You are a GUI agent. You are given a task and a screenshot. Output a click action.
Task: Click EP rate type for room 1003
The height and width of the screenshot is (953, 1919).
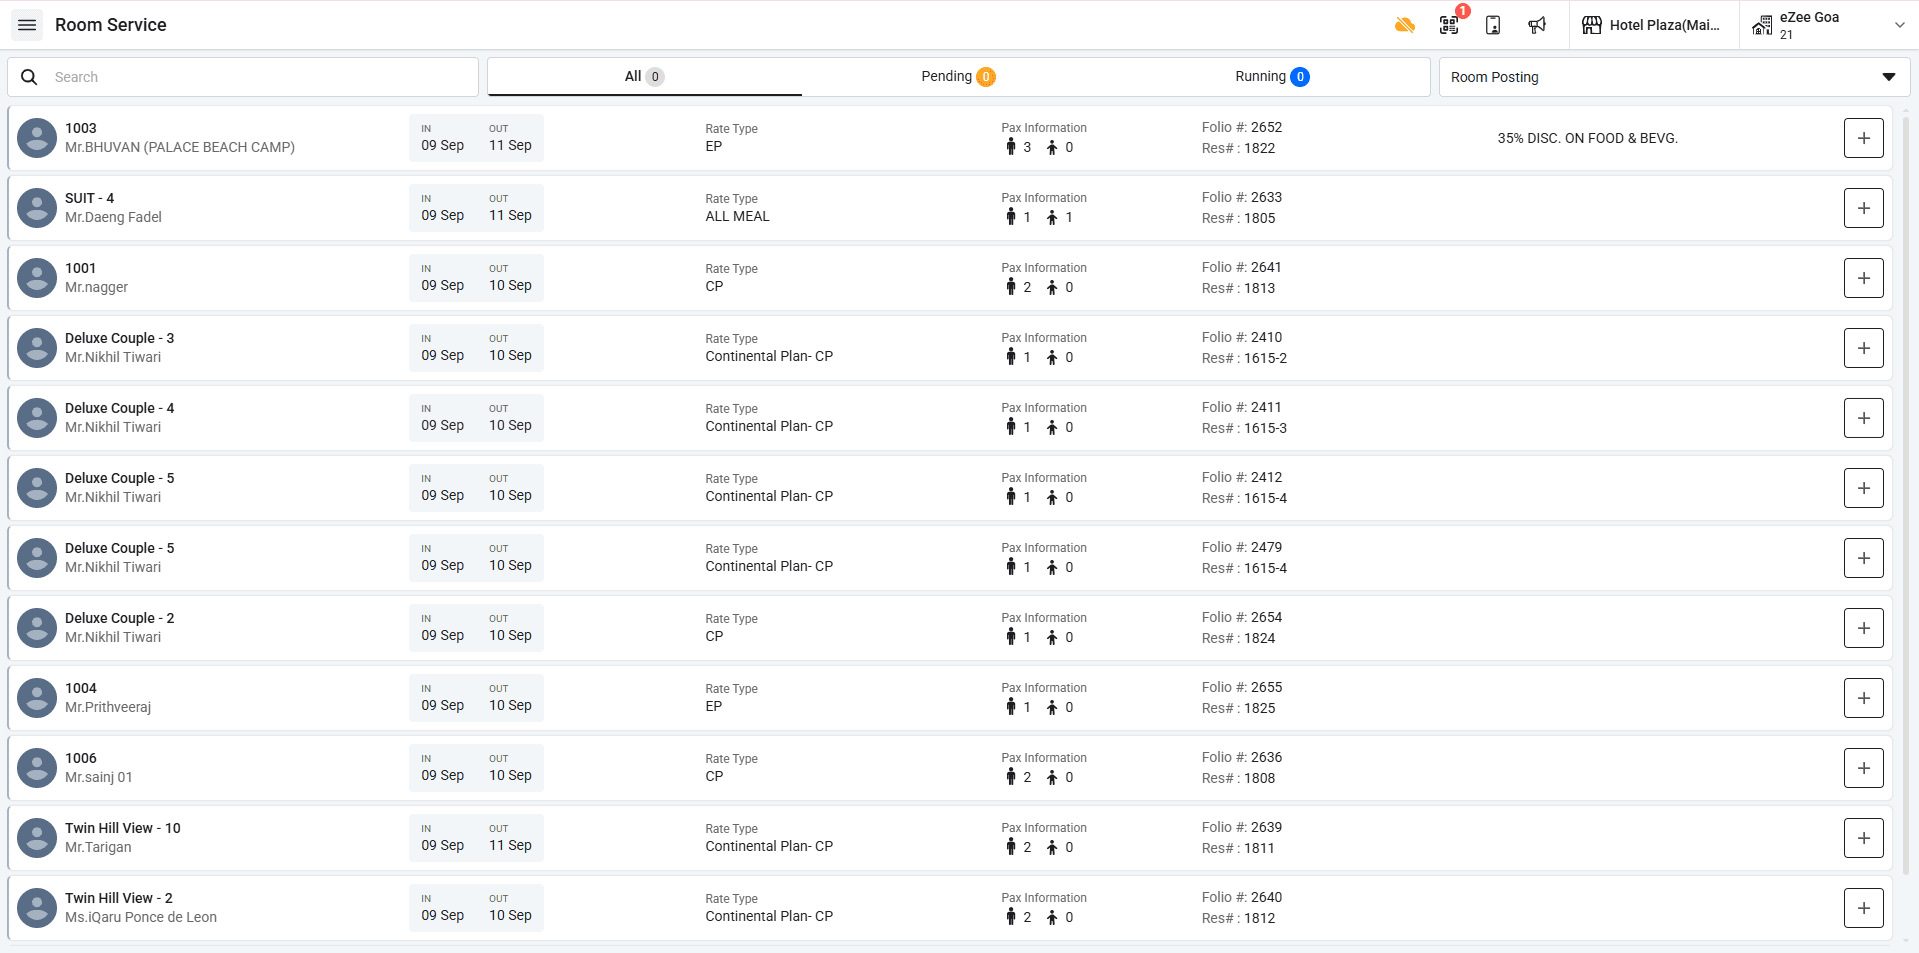coord(714,146)
